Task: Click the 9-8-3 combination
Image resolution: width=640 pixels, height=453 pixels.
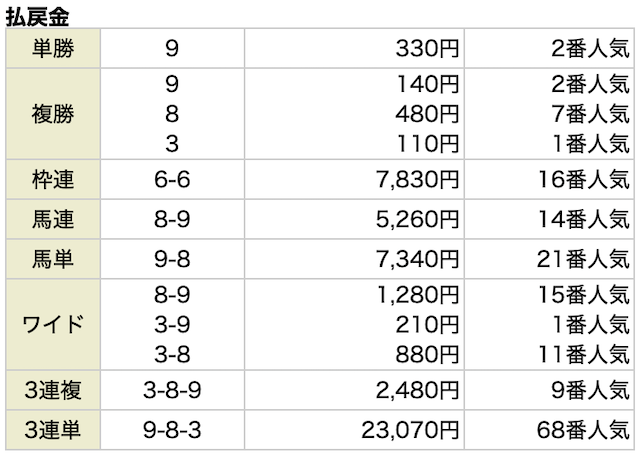Action: tap(173, 432)
